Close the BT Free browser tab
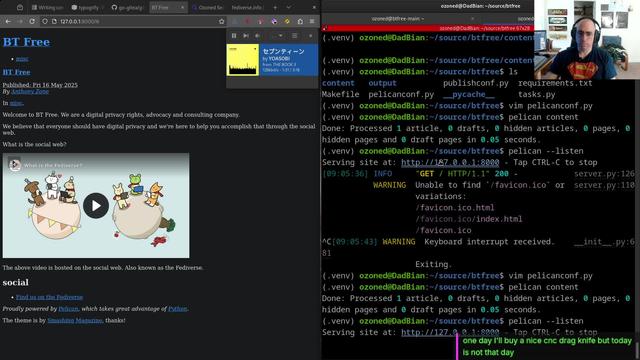Image resolution: width=640 pixels, height=360 pixels. 182,7
